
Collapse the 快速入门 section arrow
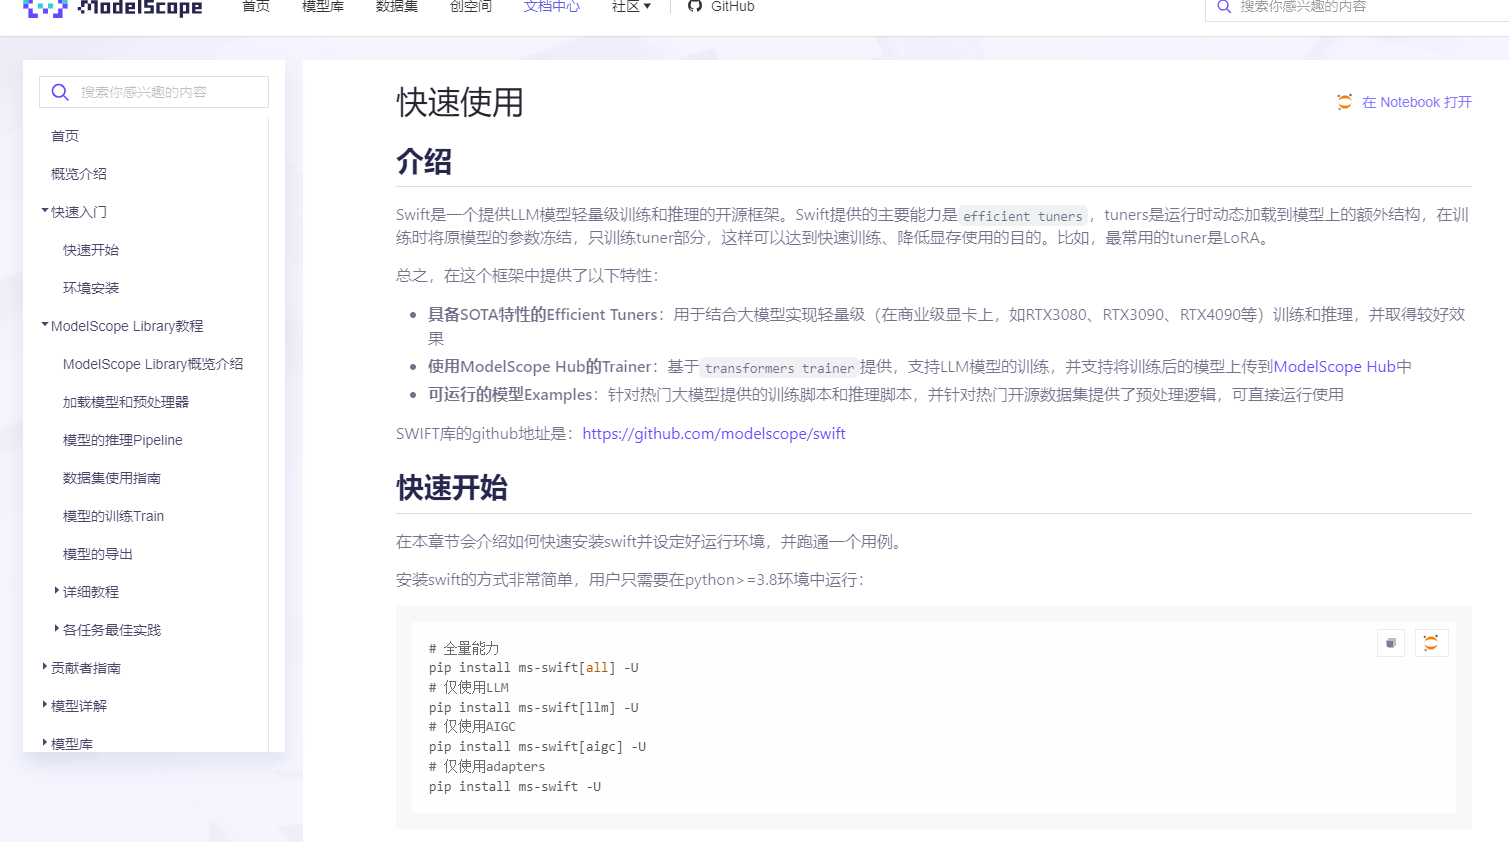[45, 211]
